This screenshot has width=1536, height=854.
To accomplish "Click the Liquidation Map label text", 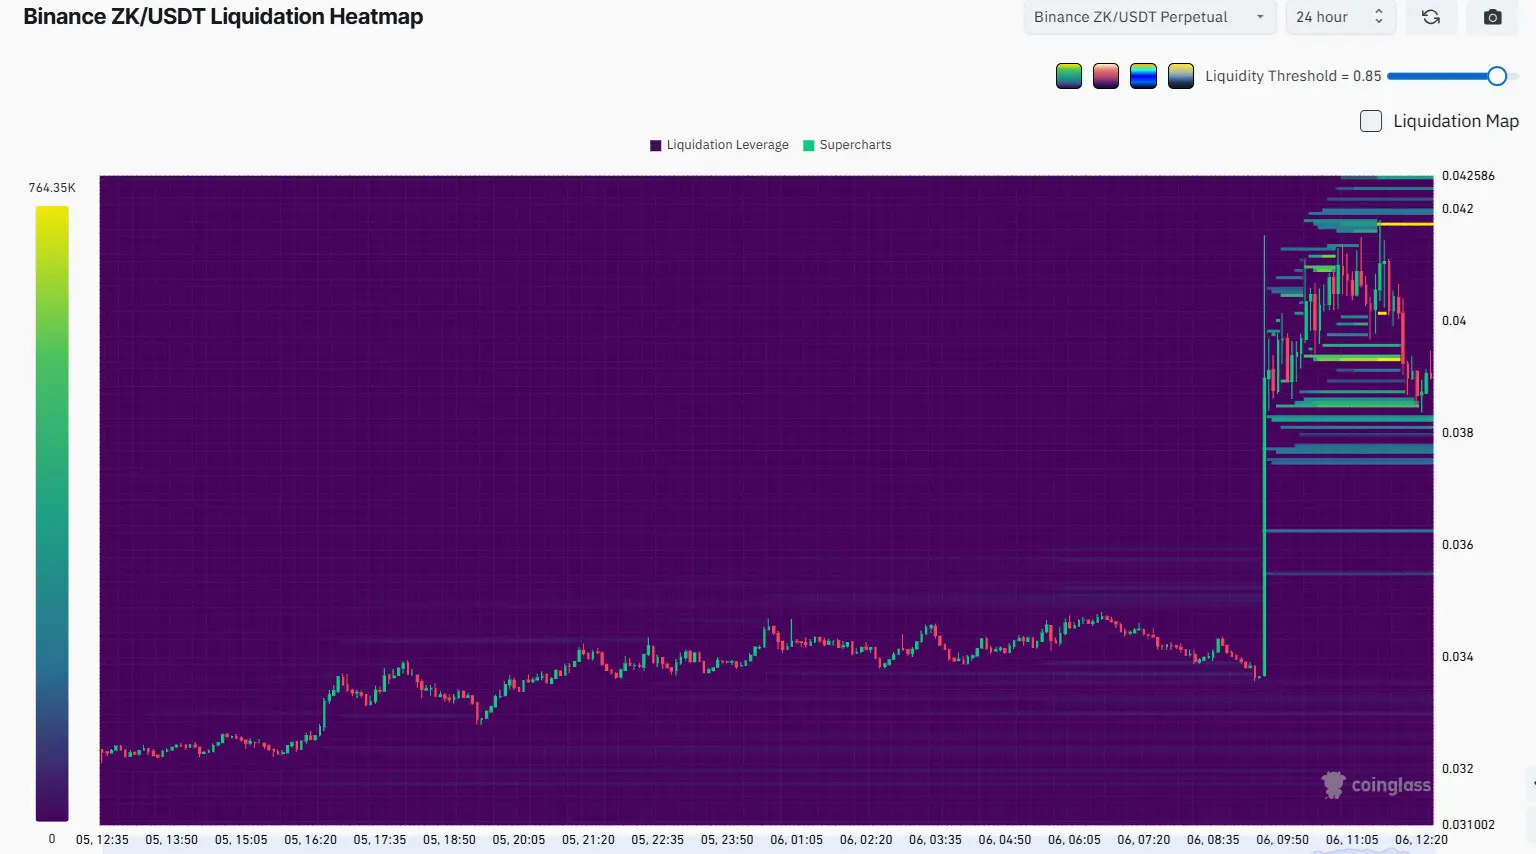I will [x=1454, y=120].
